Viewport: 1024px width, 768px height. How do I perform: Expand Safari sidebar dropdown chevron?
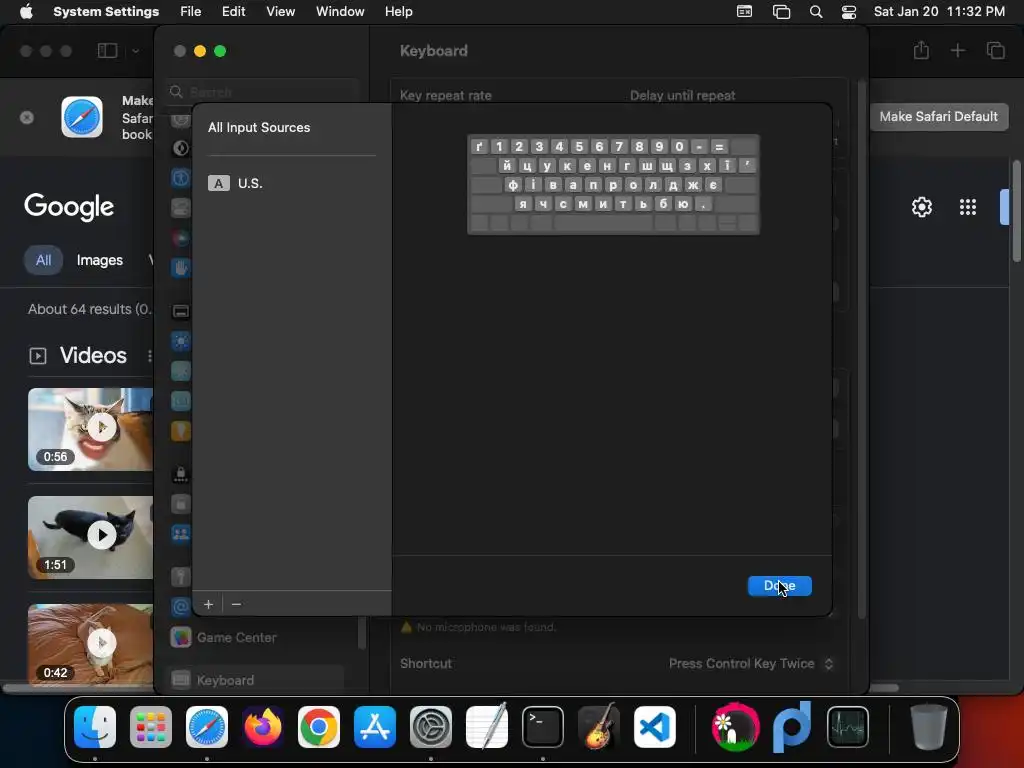(x=135, y=50)
